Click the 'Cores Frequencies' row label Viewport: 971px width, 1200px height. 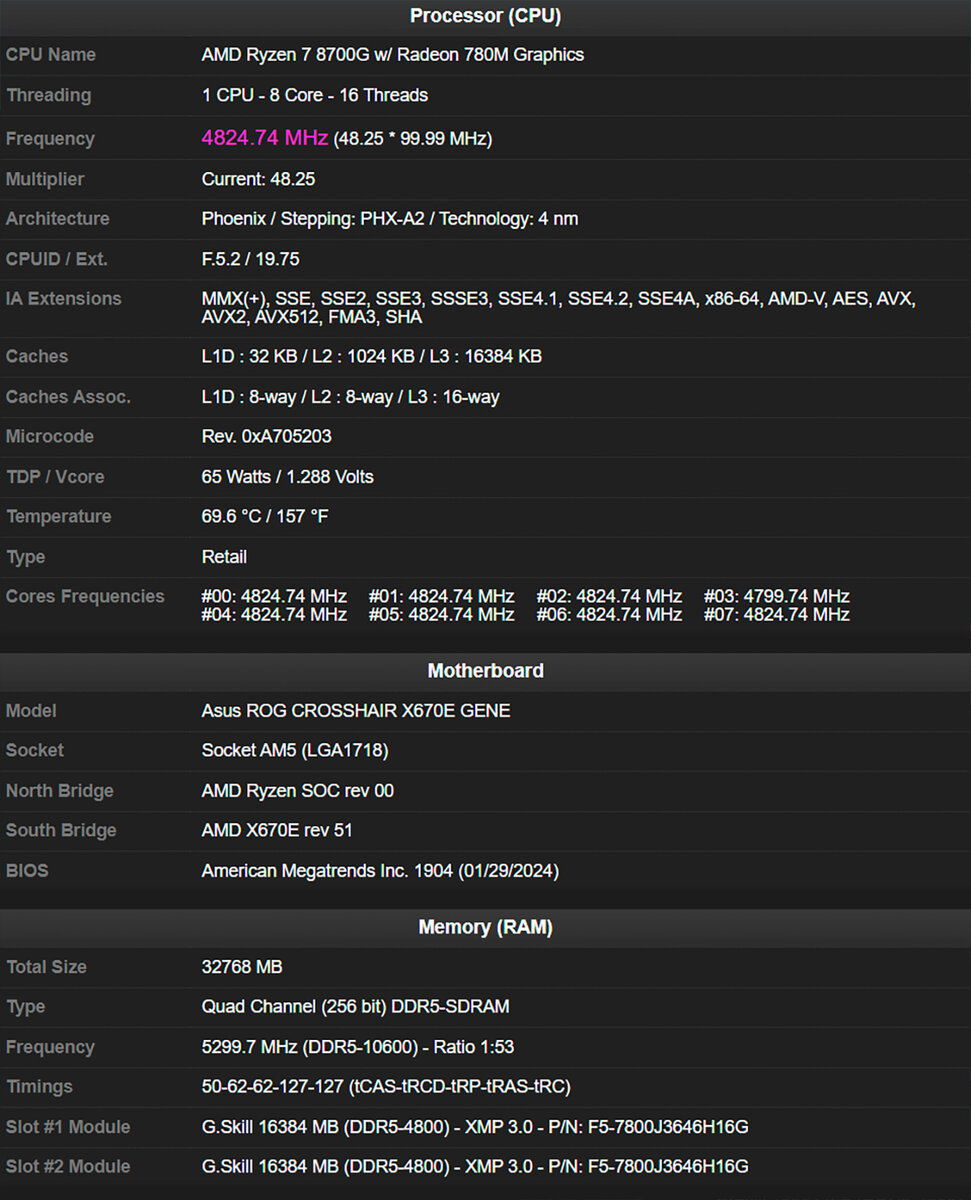click(x=85, y=596)
